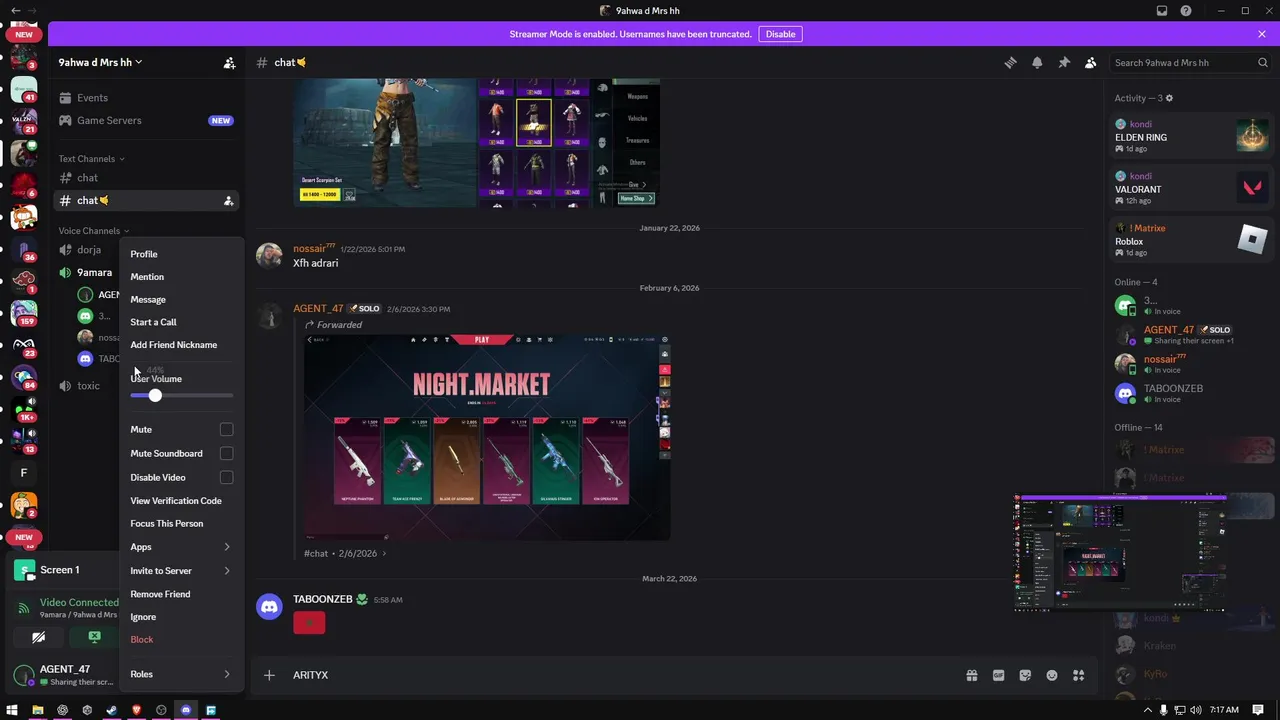Viewport: 1280px width, 720px height.
Task: Open the emoji picker
Action: pos(1052,675)
